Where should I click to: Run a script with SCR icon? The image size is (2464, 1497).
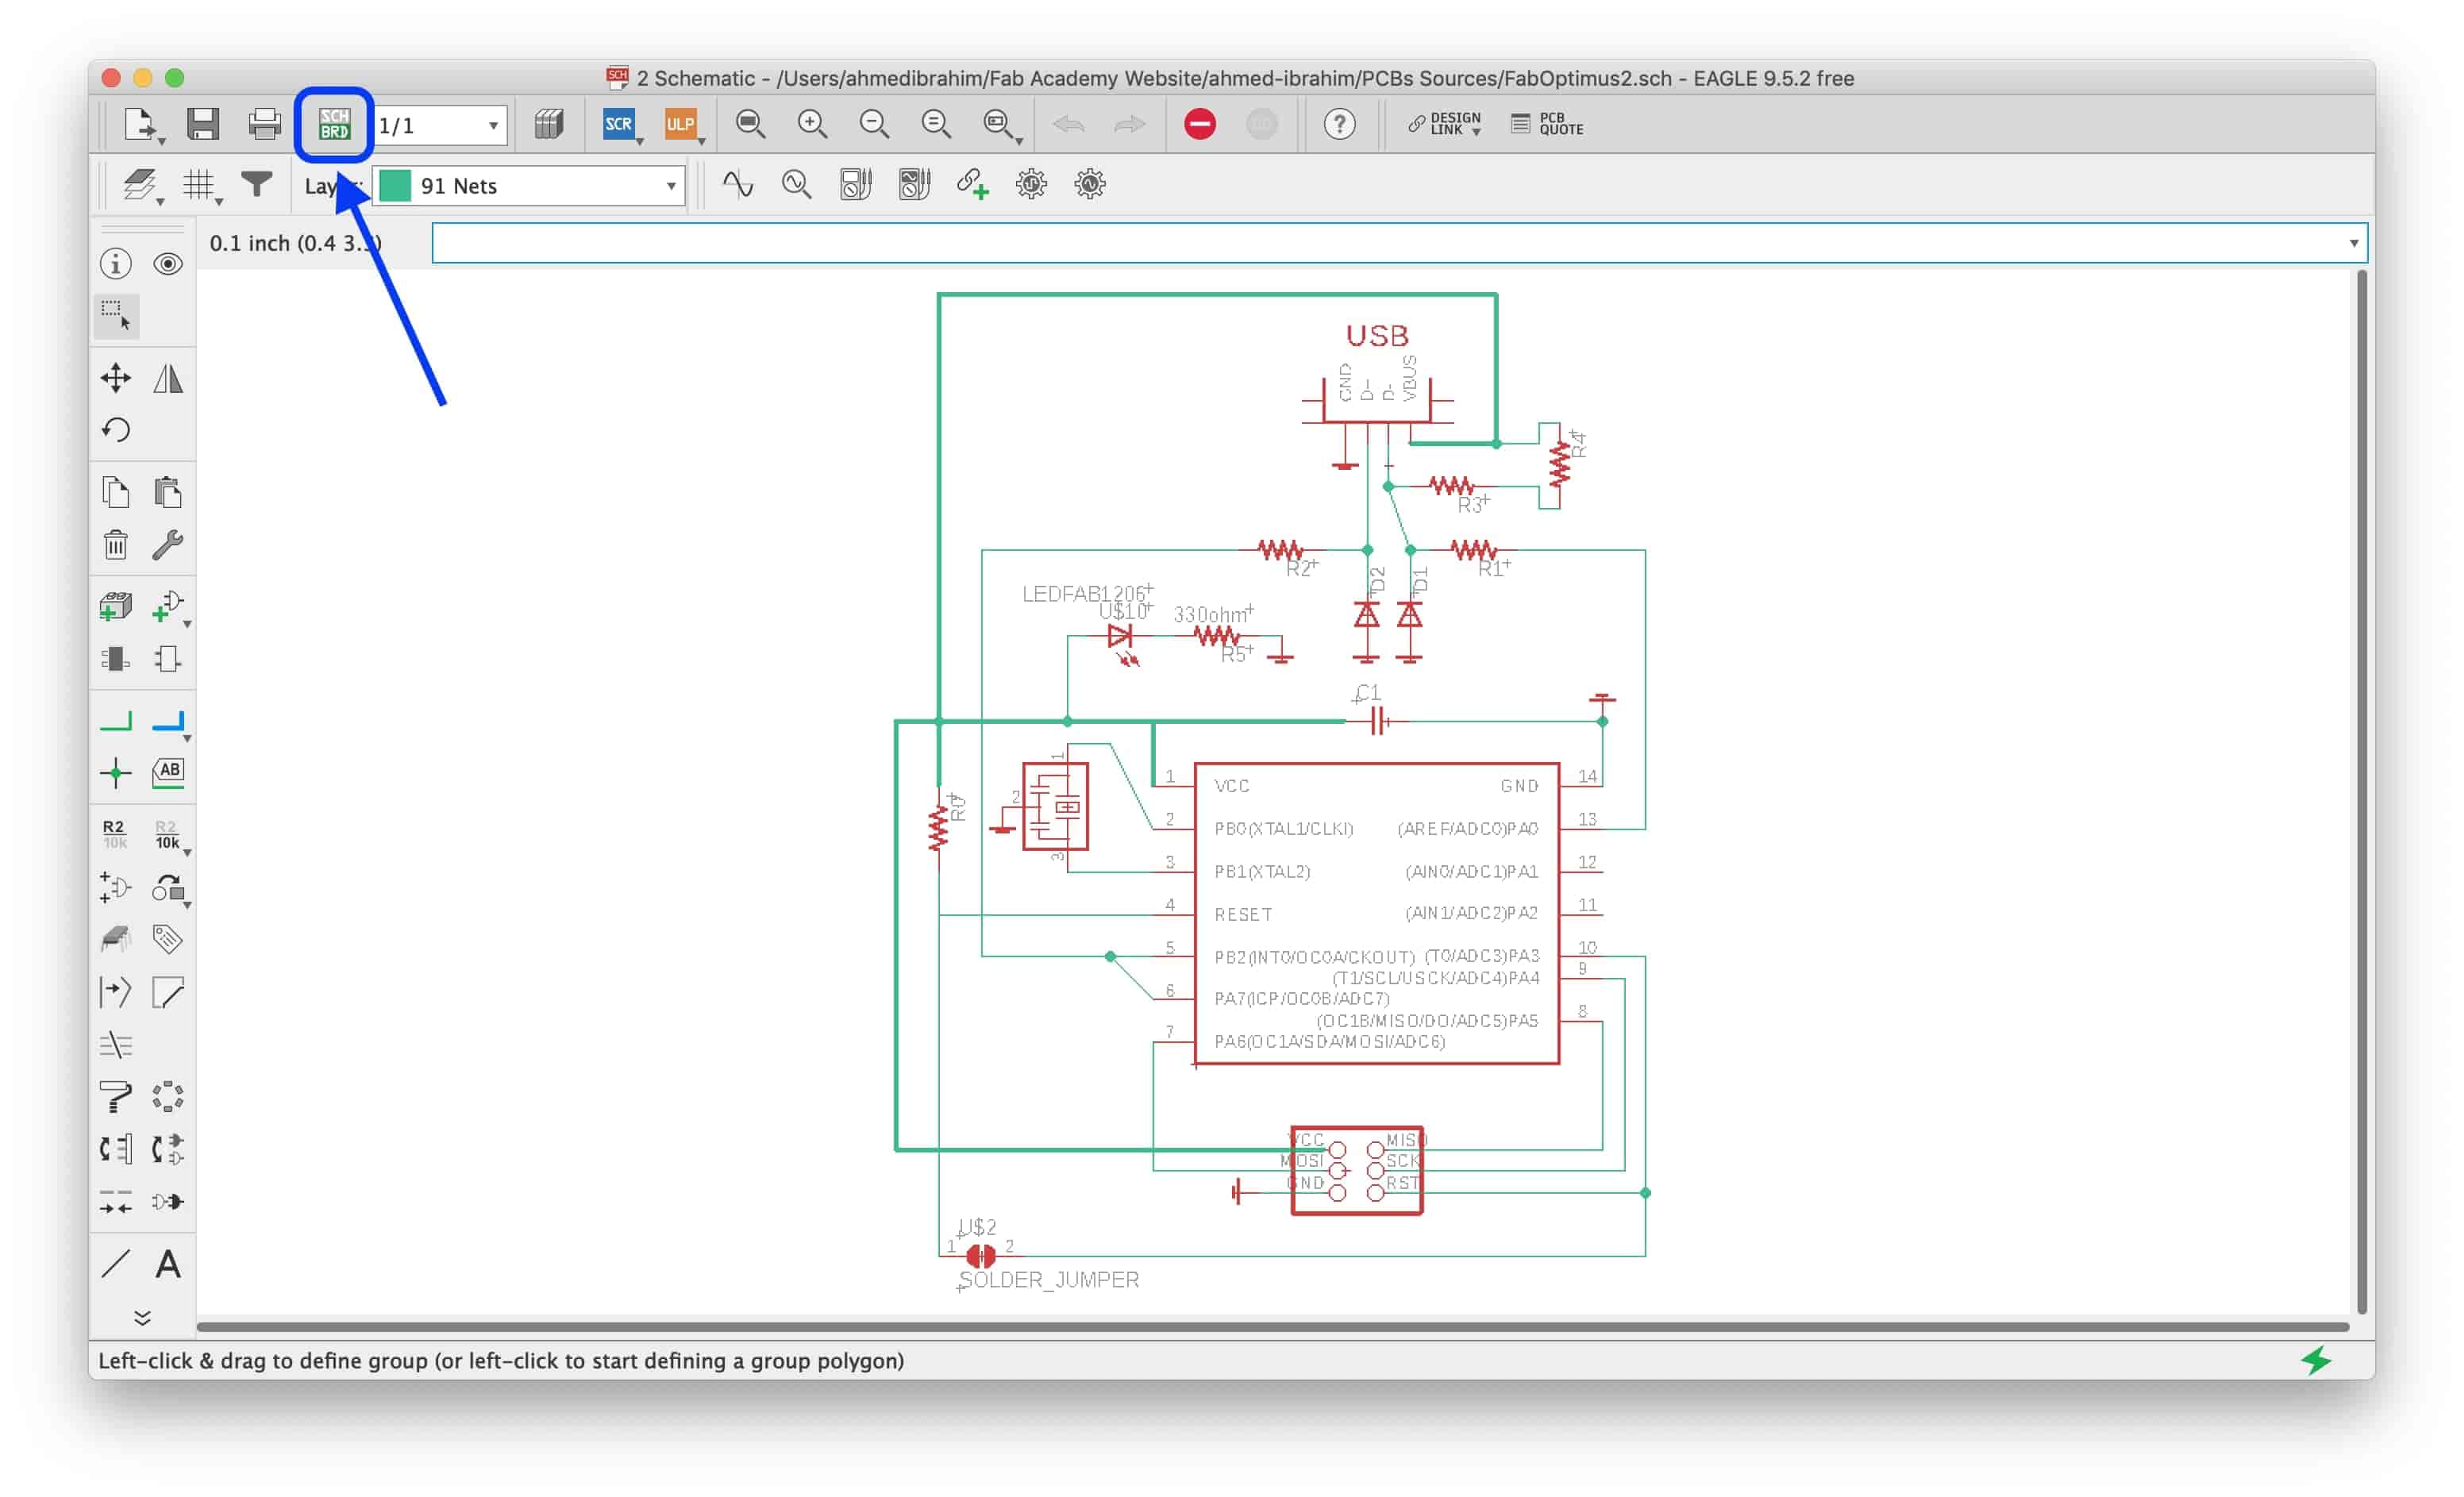619,124
